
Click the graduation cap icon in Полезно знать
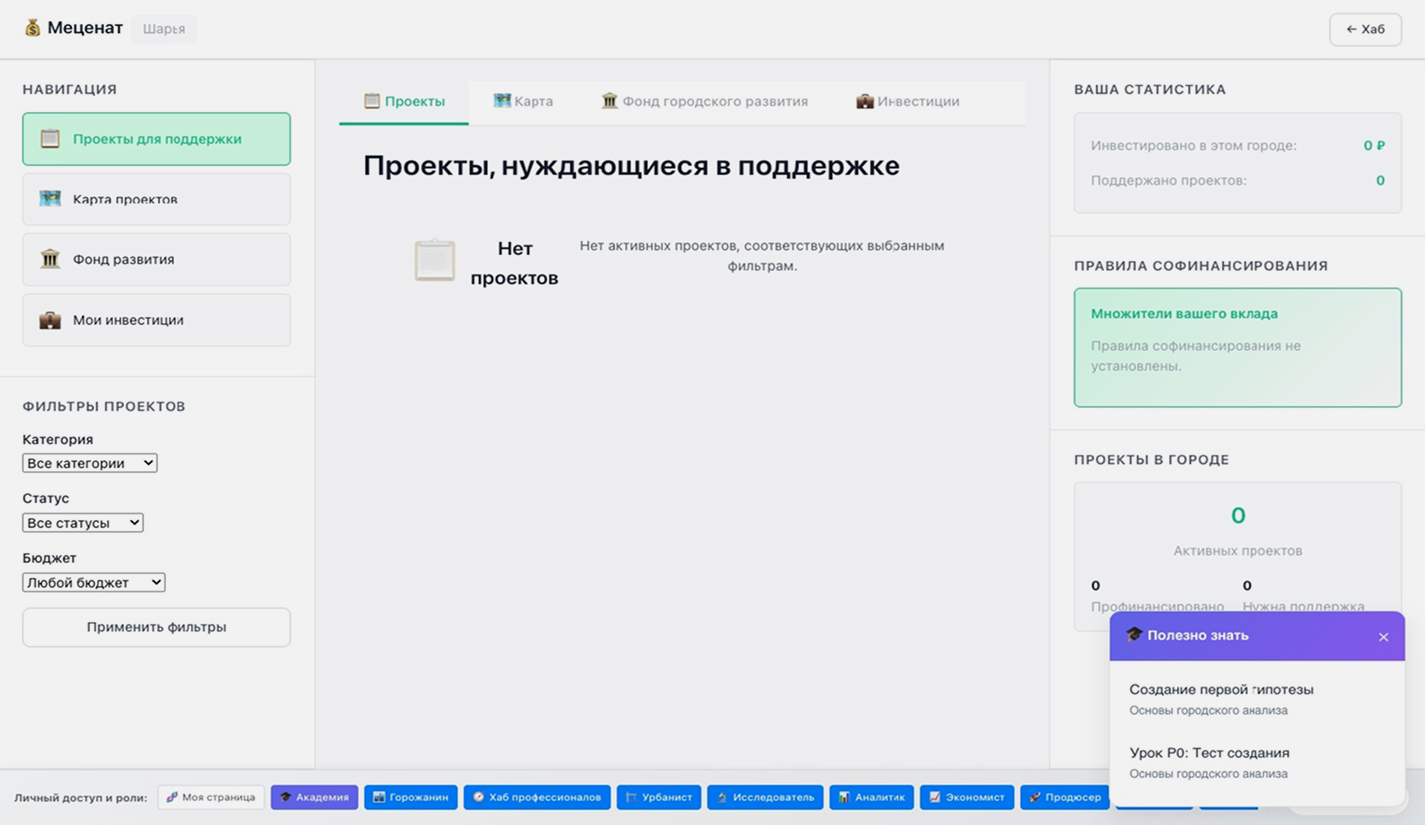1134,635
